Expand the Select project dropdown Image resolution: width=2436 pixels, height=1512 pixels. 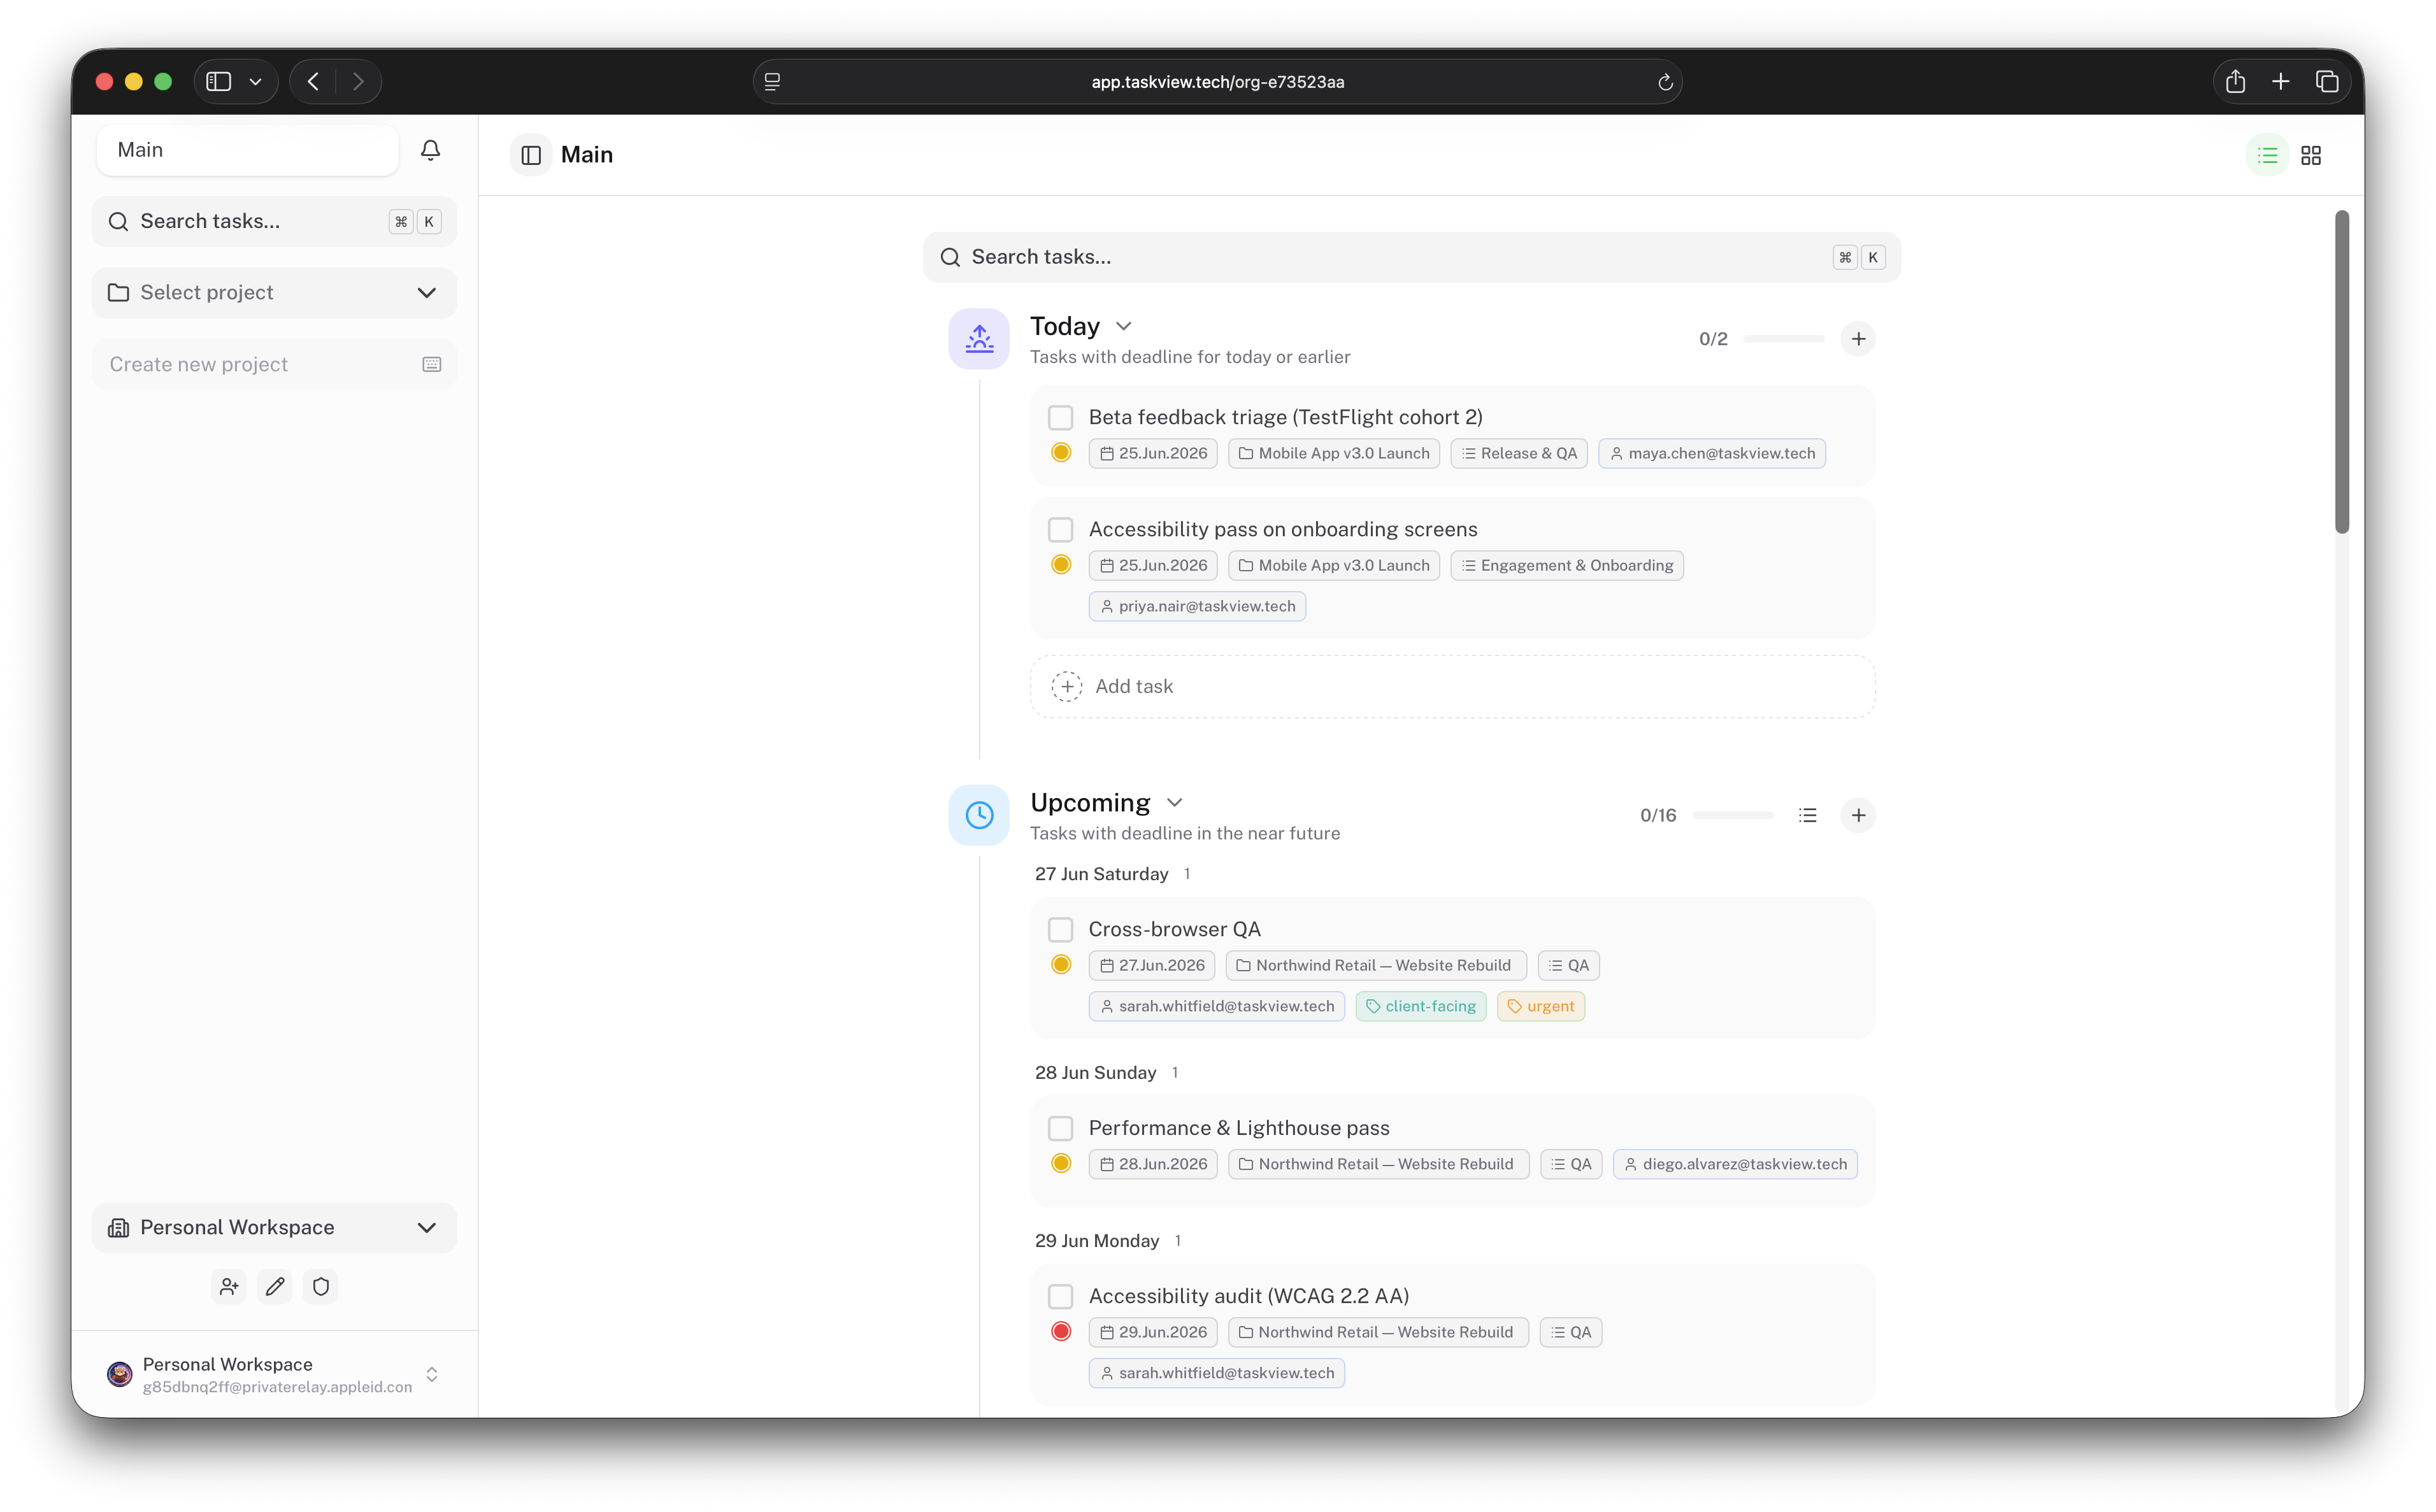click(274, 292)
